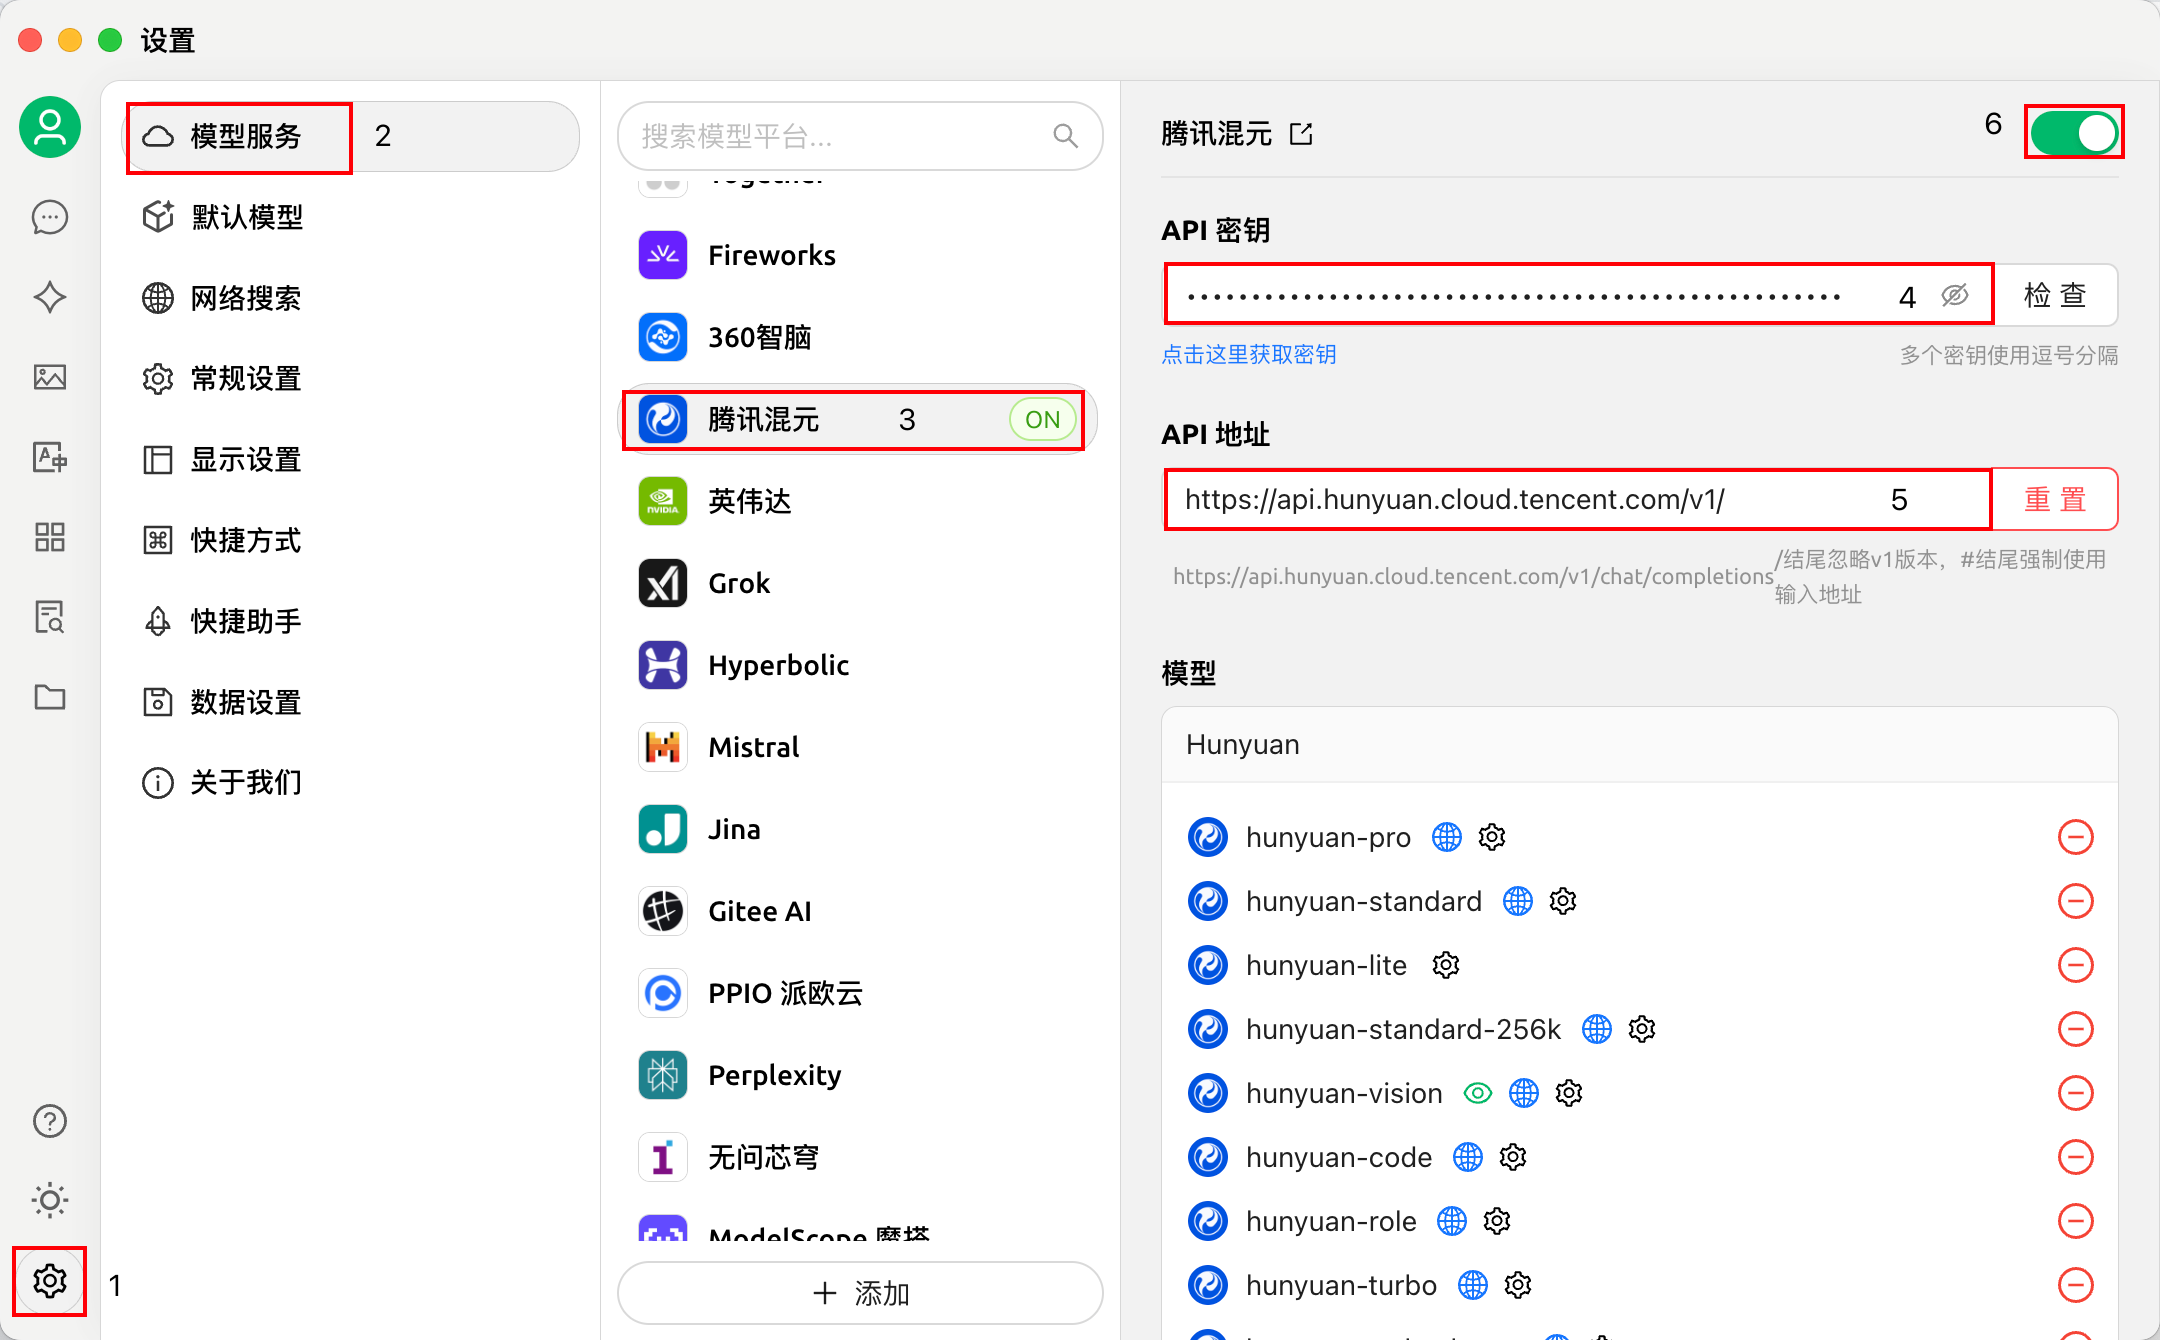The image size is (2160, 1340).
Task: Open the sparkle agents sidebar icon
Action: (x=50, y=297)
